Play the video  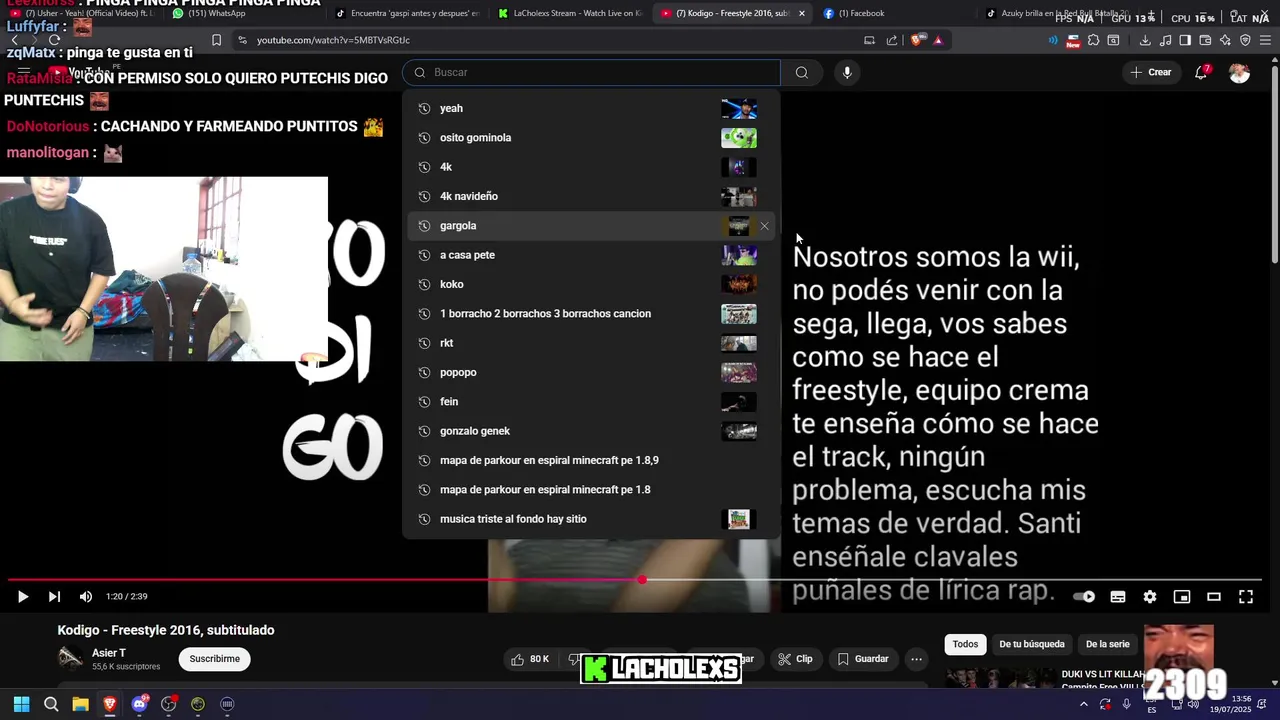[x=22, y=597]
